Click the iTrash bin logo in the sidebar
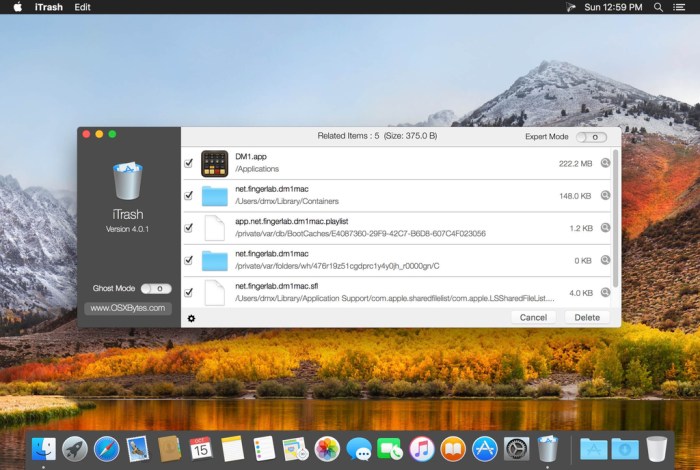Screen dimensions: 700x470 click(128, 180)
